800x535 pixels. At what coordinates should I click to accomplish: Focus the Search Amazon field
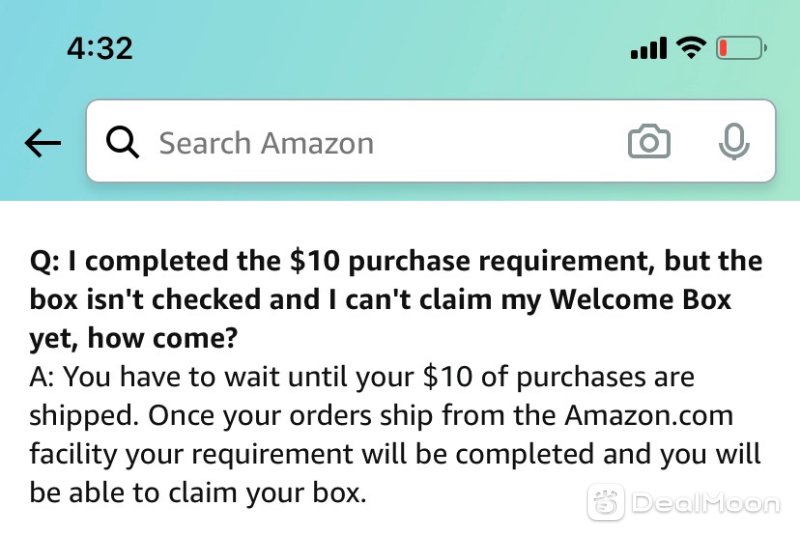click(x=431, y=141)
